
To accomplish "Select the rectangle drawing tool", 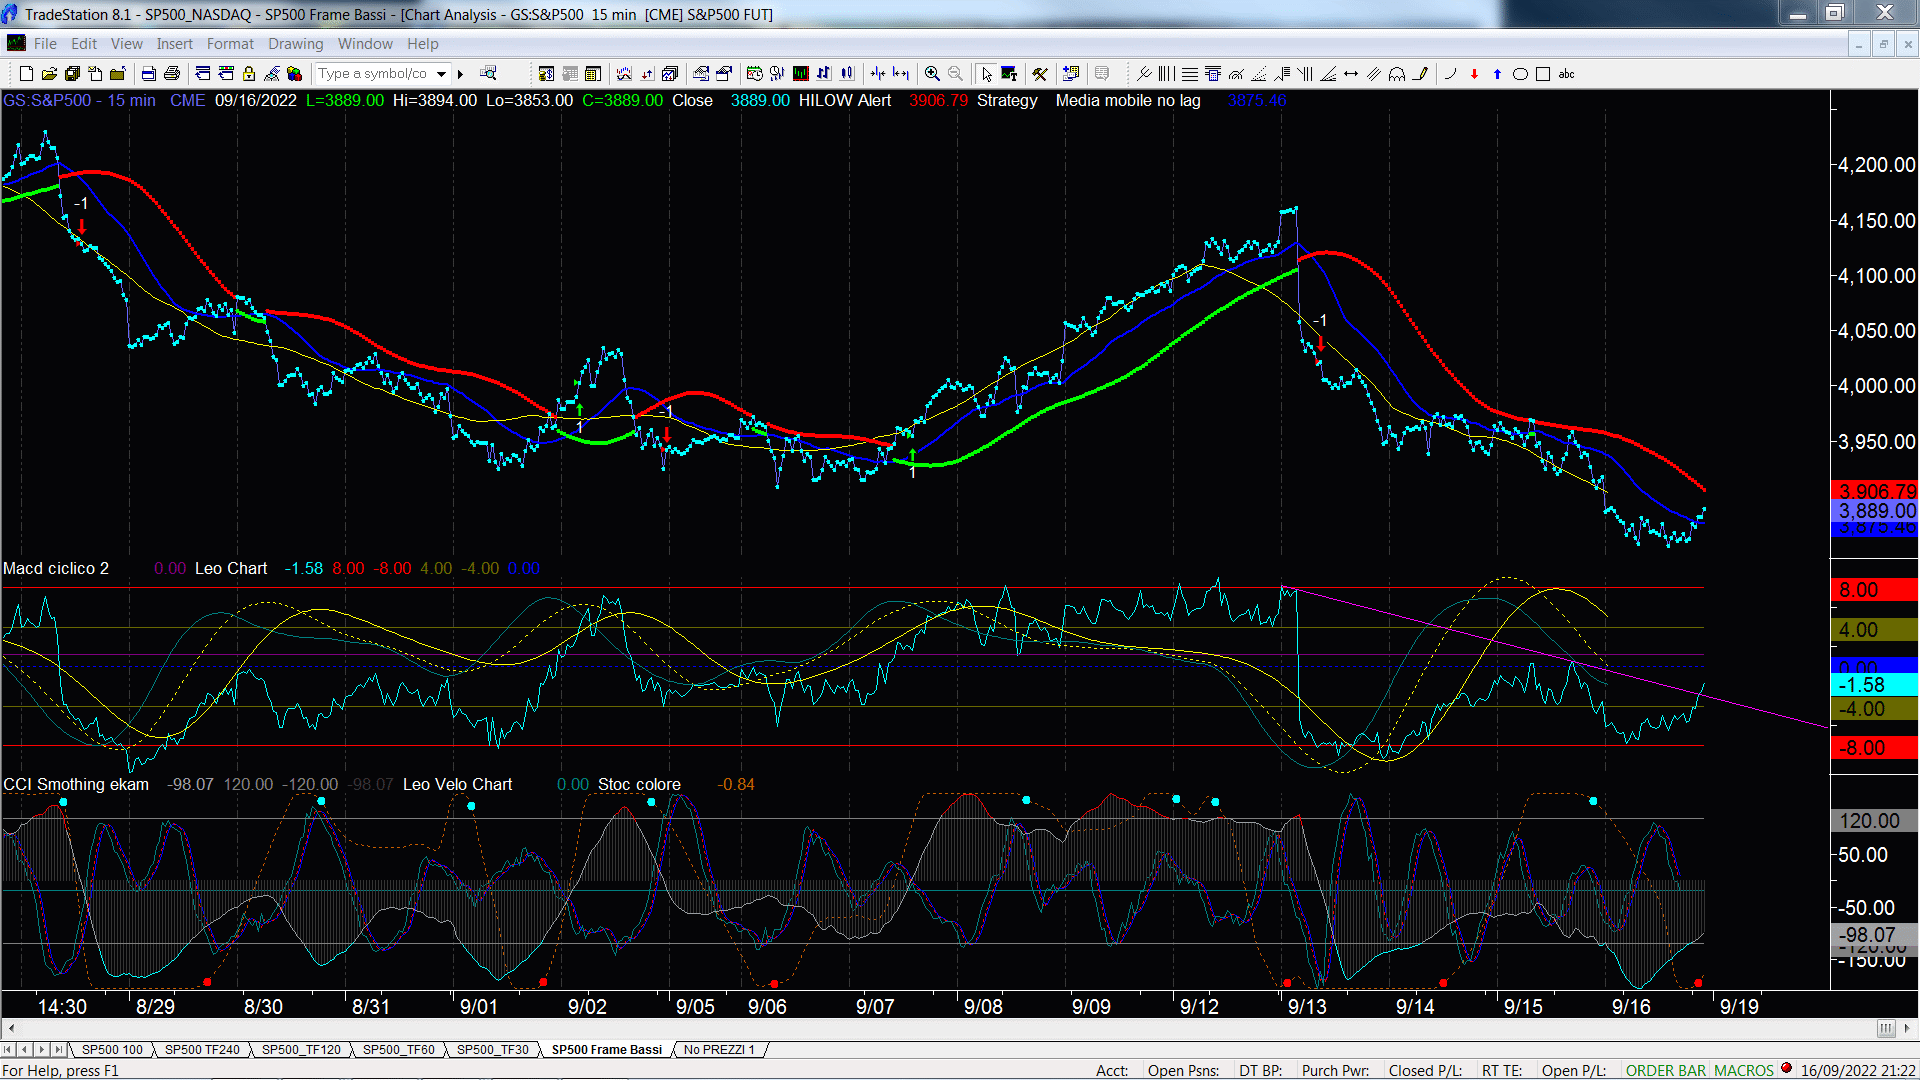I will pos(1543,74).
